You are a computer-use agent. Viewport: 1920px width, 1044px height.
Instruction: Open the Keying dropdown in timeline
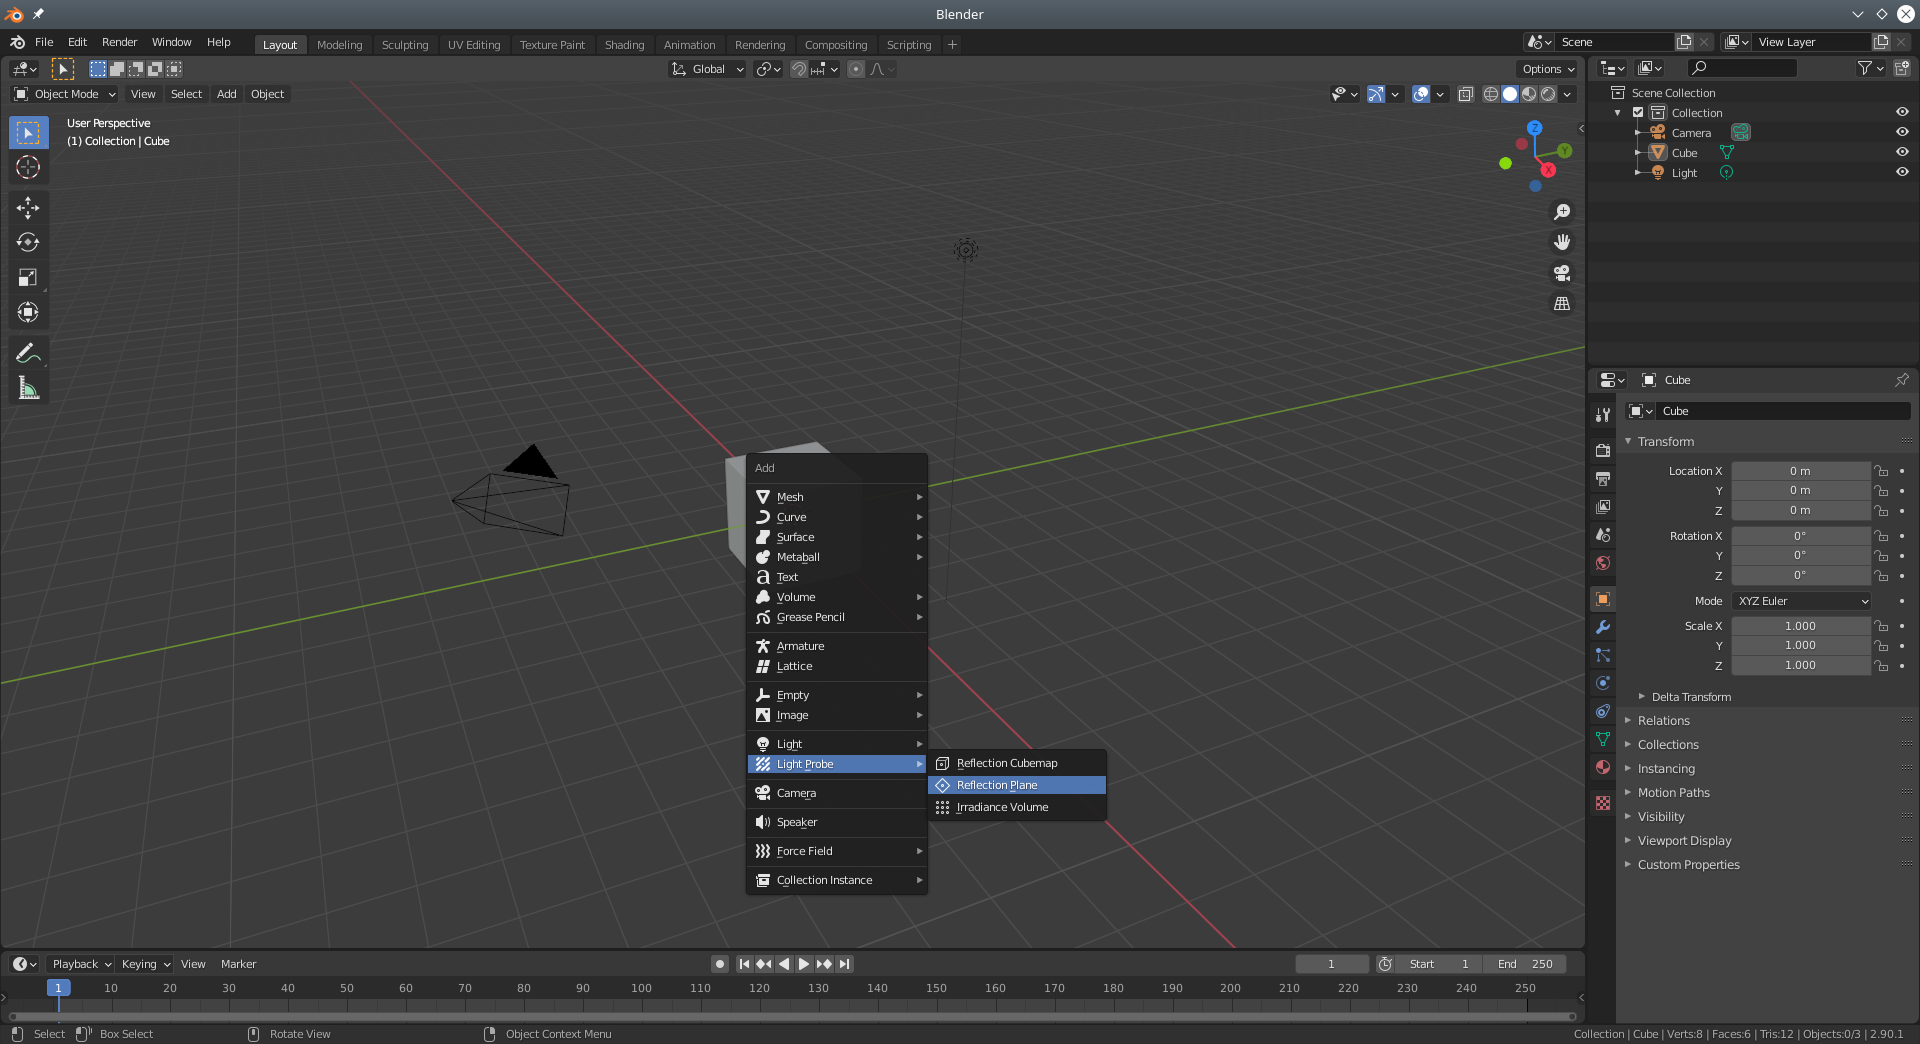tap(145, 964)
